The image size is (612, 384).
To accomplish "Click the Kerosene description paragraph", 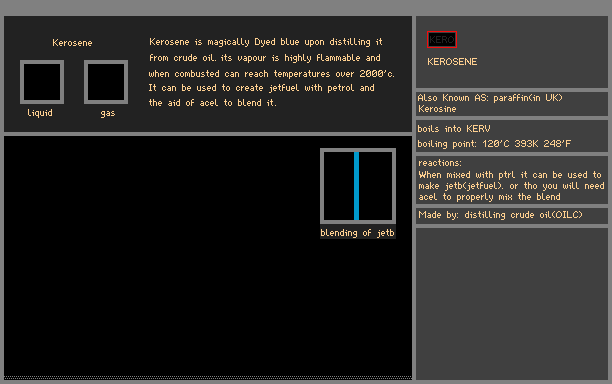I will (271, 72).
